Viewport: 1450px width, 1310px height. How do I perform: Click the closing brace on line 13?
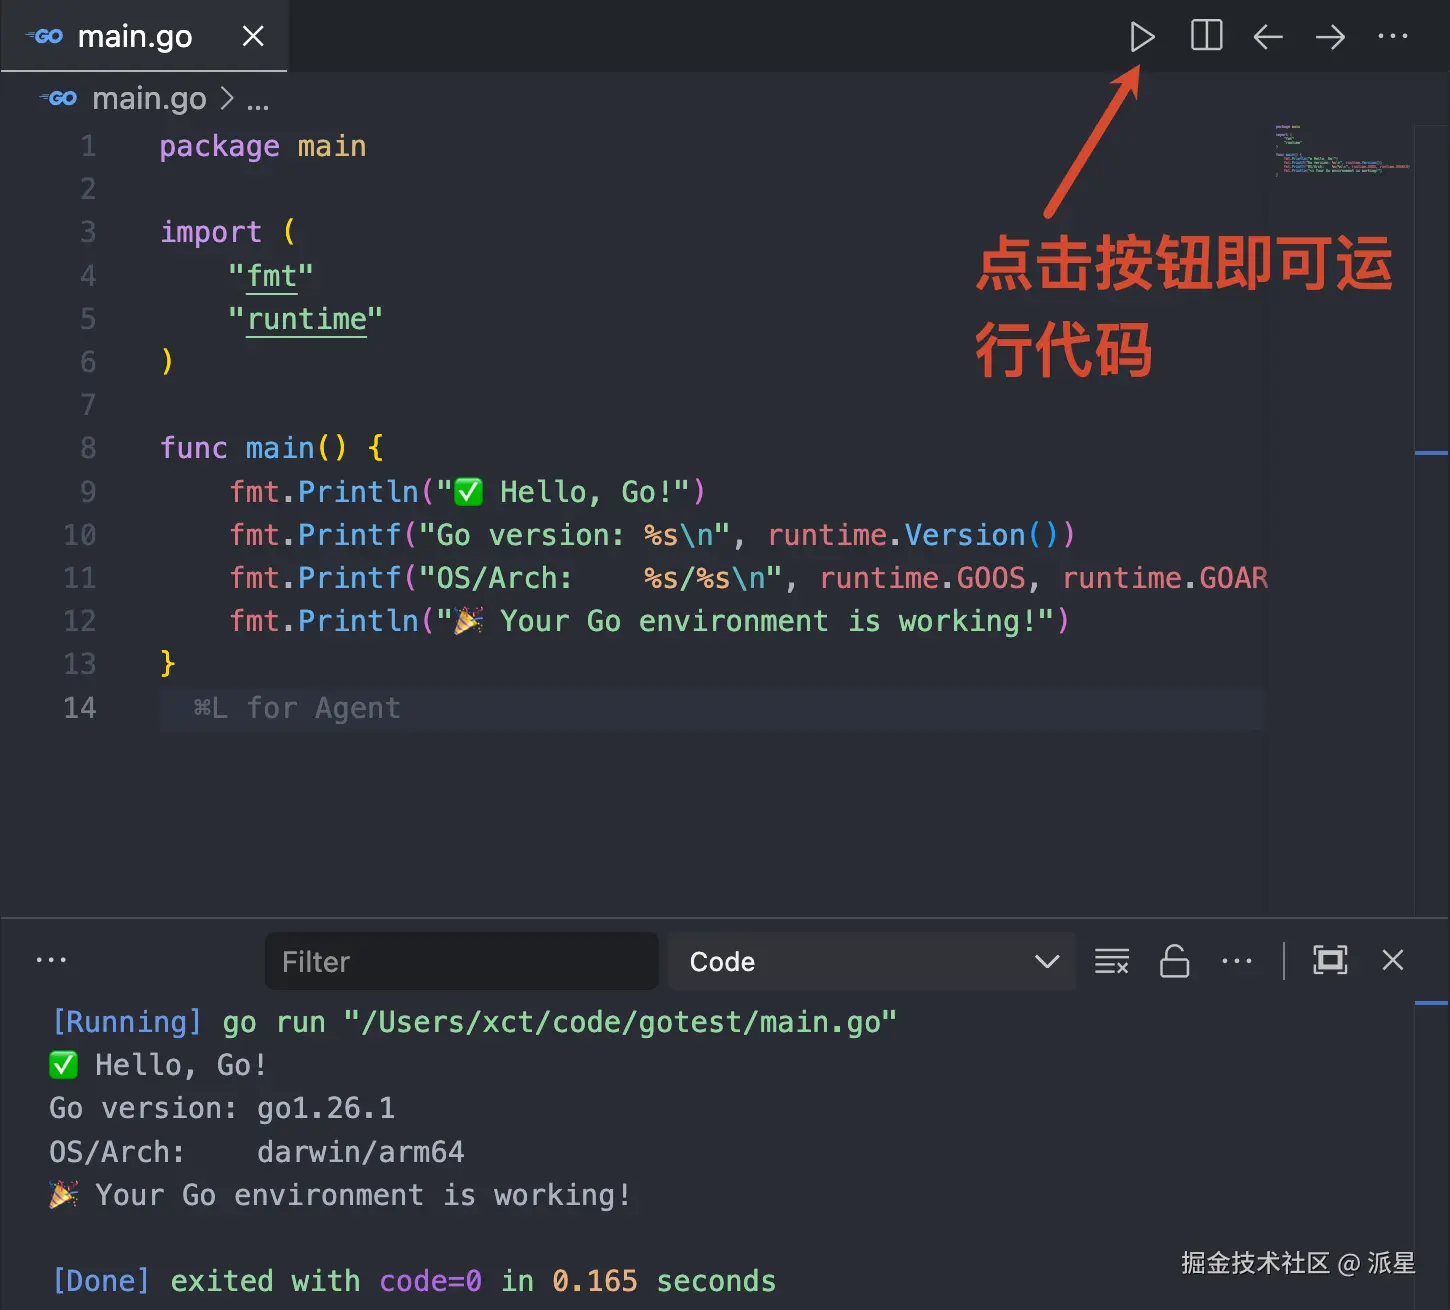point(167,663)
